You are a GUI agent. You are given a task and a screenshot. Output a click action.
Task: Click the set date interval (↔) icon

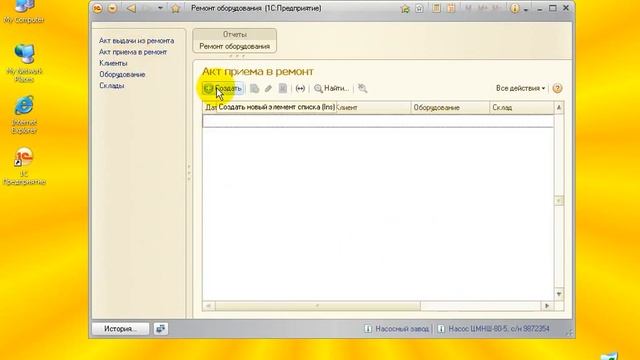tap(300, 88)
